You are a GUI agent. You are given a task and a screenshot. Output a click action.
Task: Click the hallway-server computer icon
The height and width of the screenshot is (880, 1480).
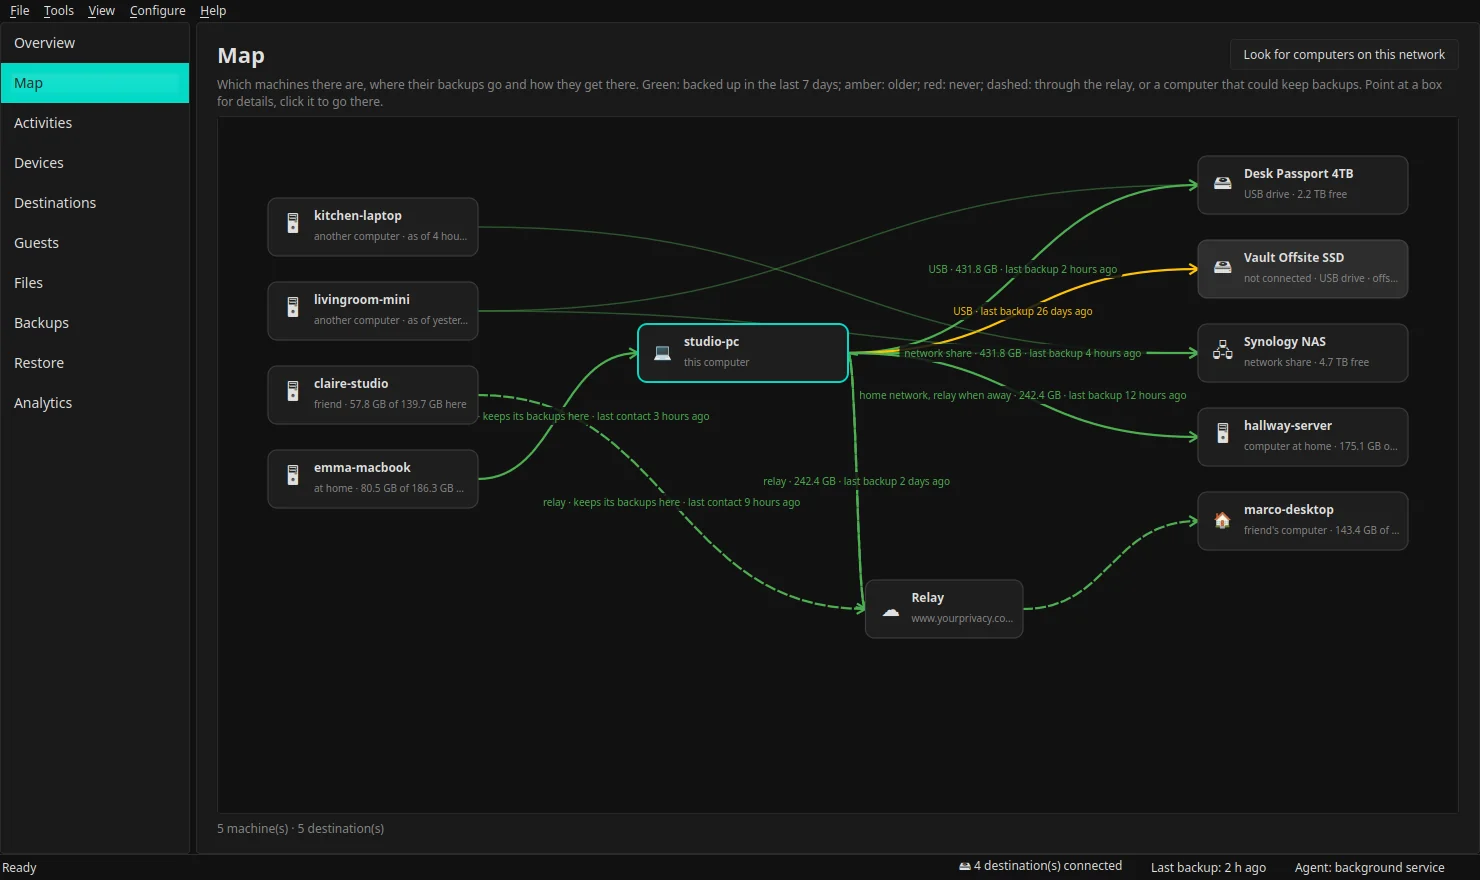point(1222,434)
